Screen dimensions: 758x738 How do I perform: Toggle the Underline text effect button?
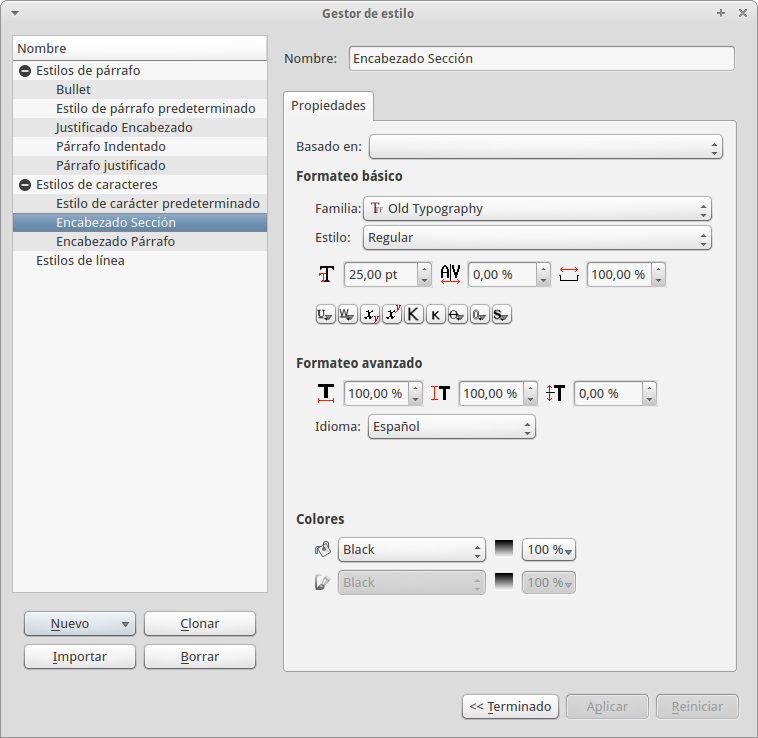tap(325, 315)
